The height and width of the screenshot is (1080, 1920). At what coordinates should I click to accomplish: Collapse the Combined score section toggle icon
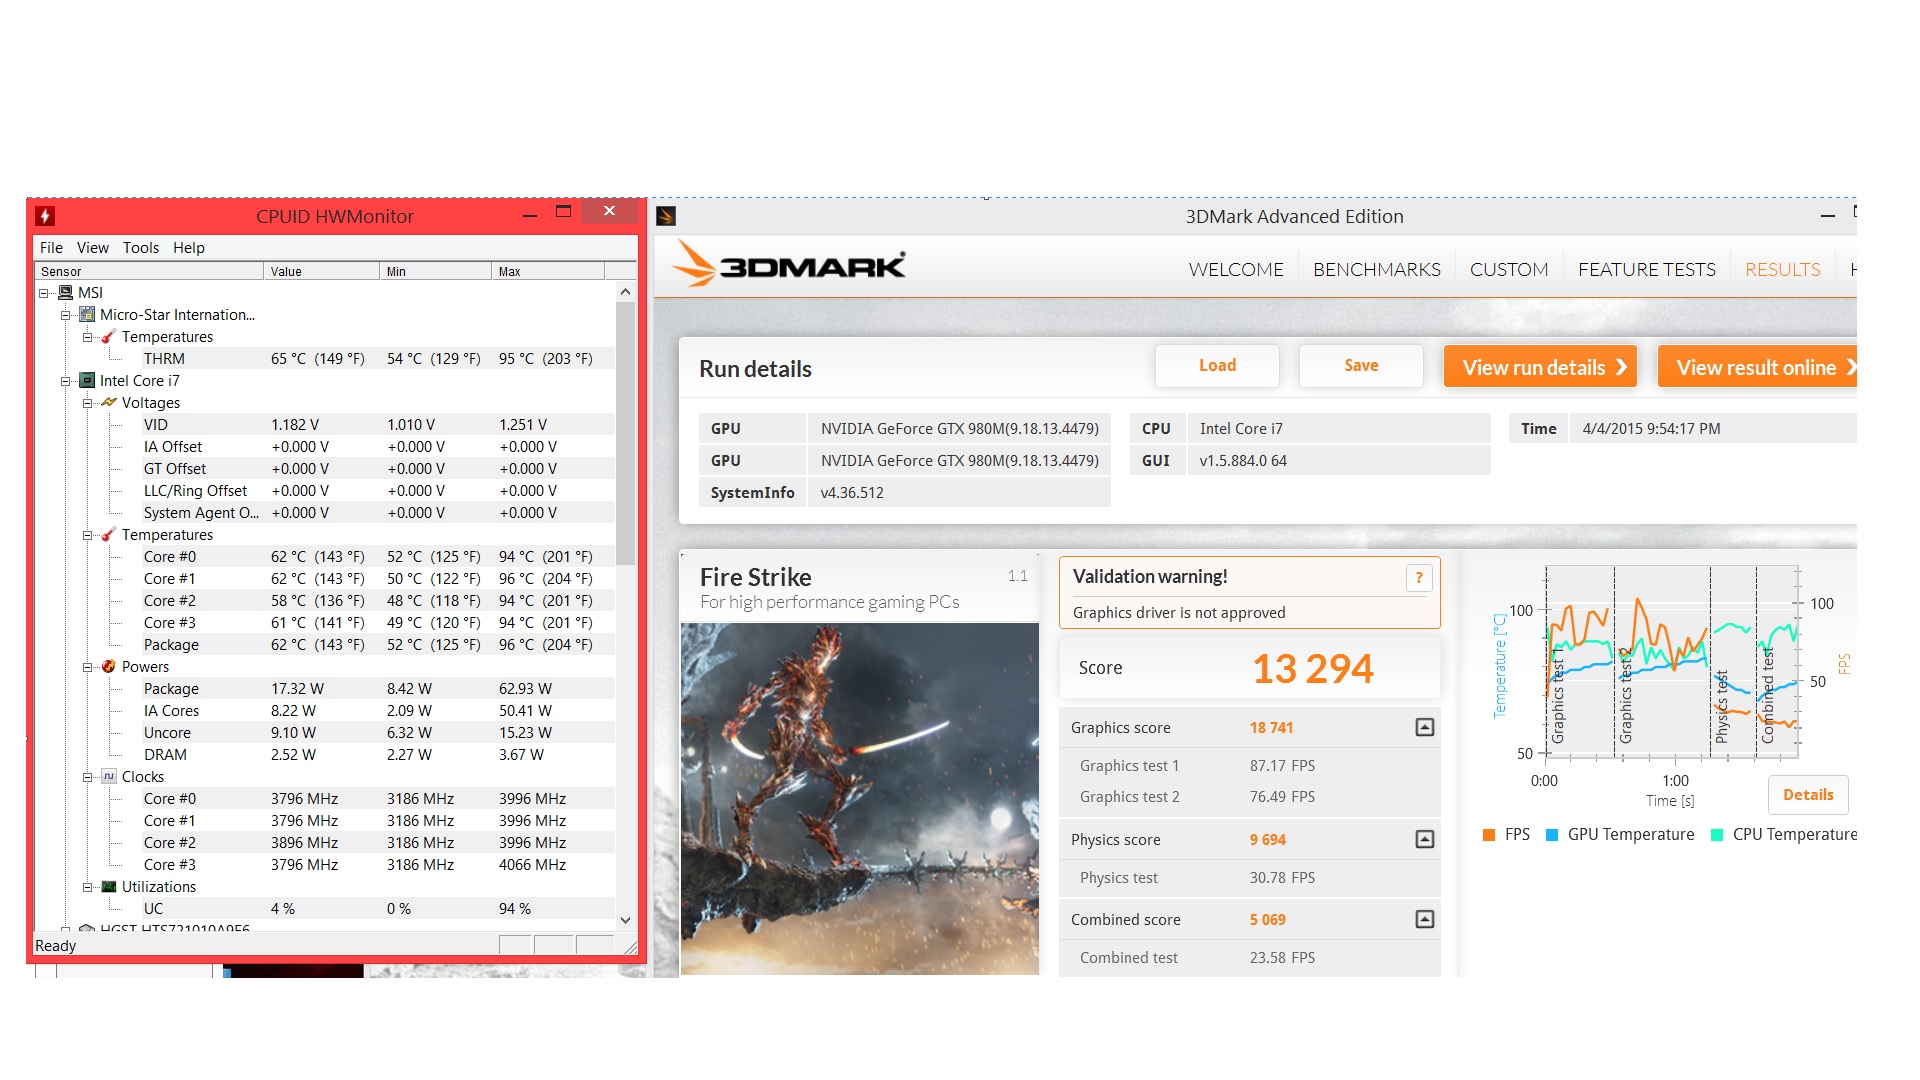pos(1425,919)
